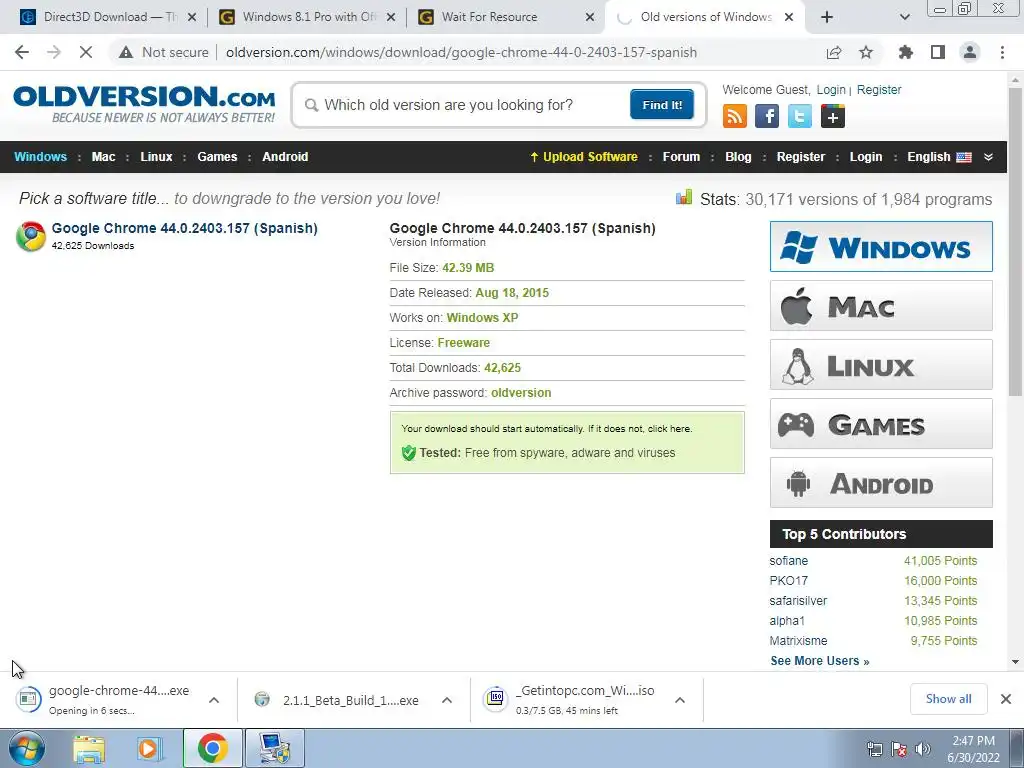Open the Forum nav link

coord(681,157)
